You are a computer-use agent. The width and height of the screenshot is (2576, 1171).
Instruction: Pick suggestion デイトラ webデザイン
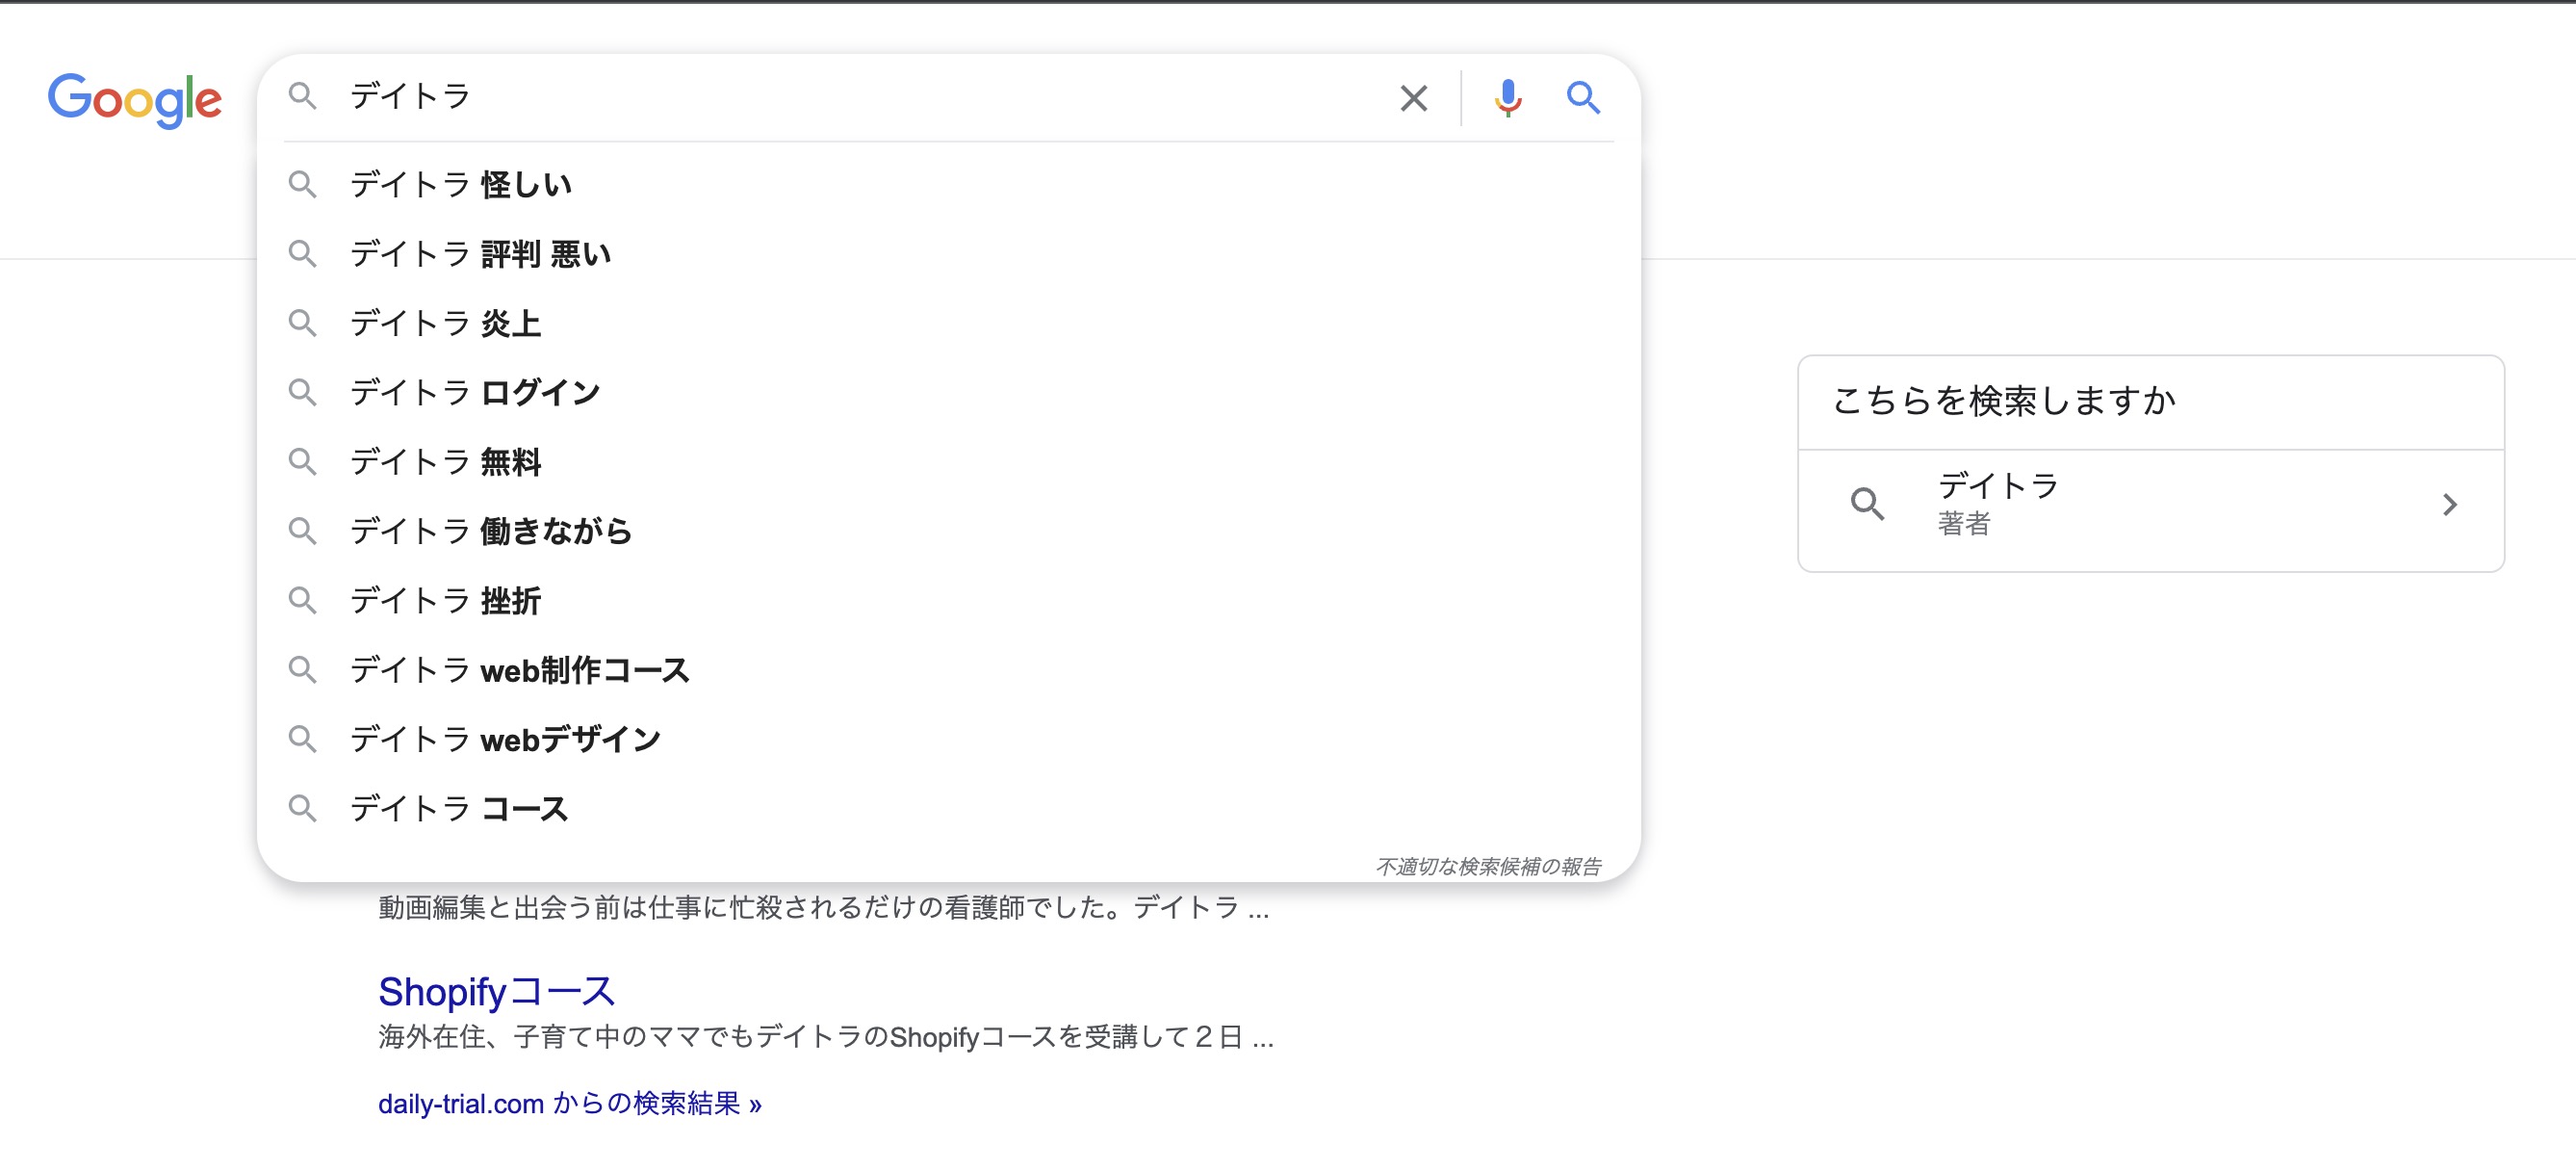pyautogui.click(x=505, y=740)
